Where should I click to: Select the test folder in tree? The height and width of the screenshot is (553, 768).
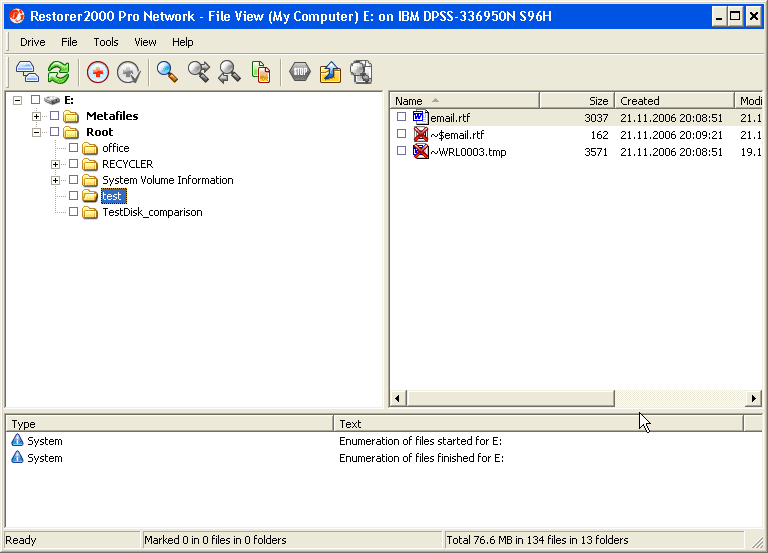(x=114, y=196)
